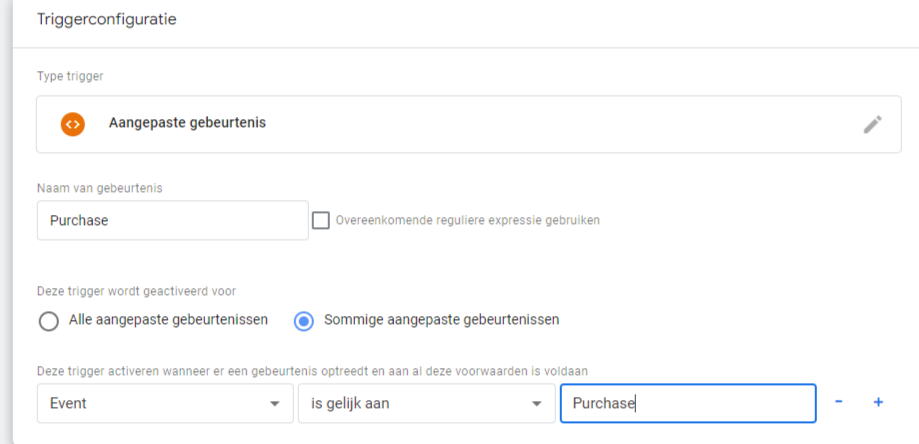The width and height of the screenshot is (919, 444).
Task: Enable the regular expression matching checkbox
Action: point(321,220)
